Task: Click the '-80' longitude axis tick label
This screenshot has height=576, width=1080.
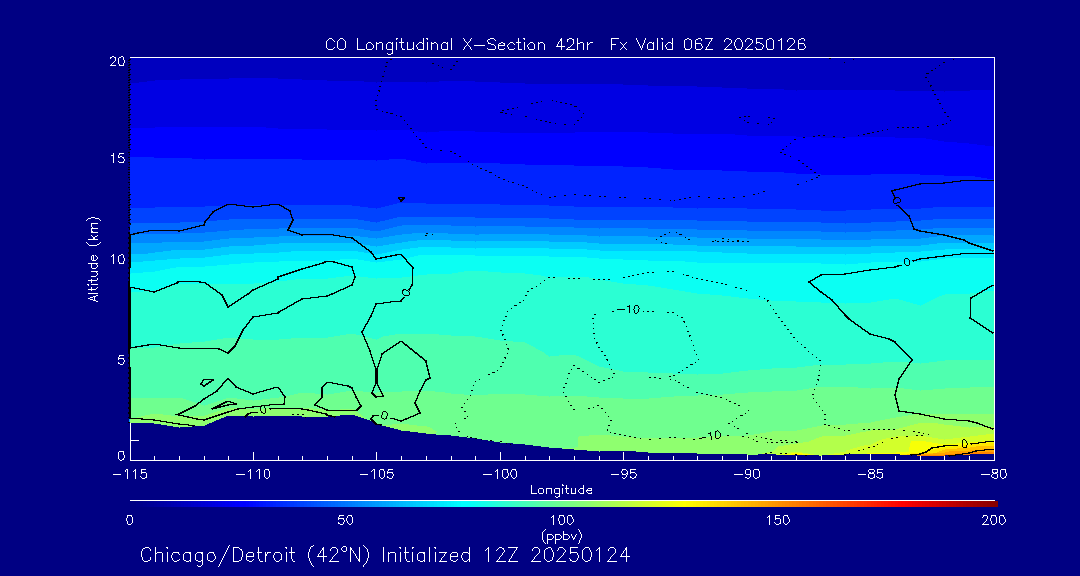Action: click(x=994, y=475)
